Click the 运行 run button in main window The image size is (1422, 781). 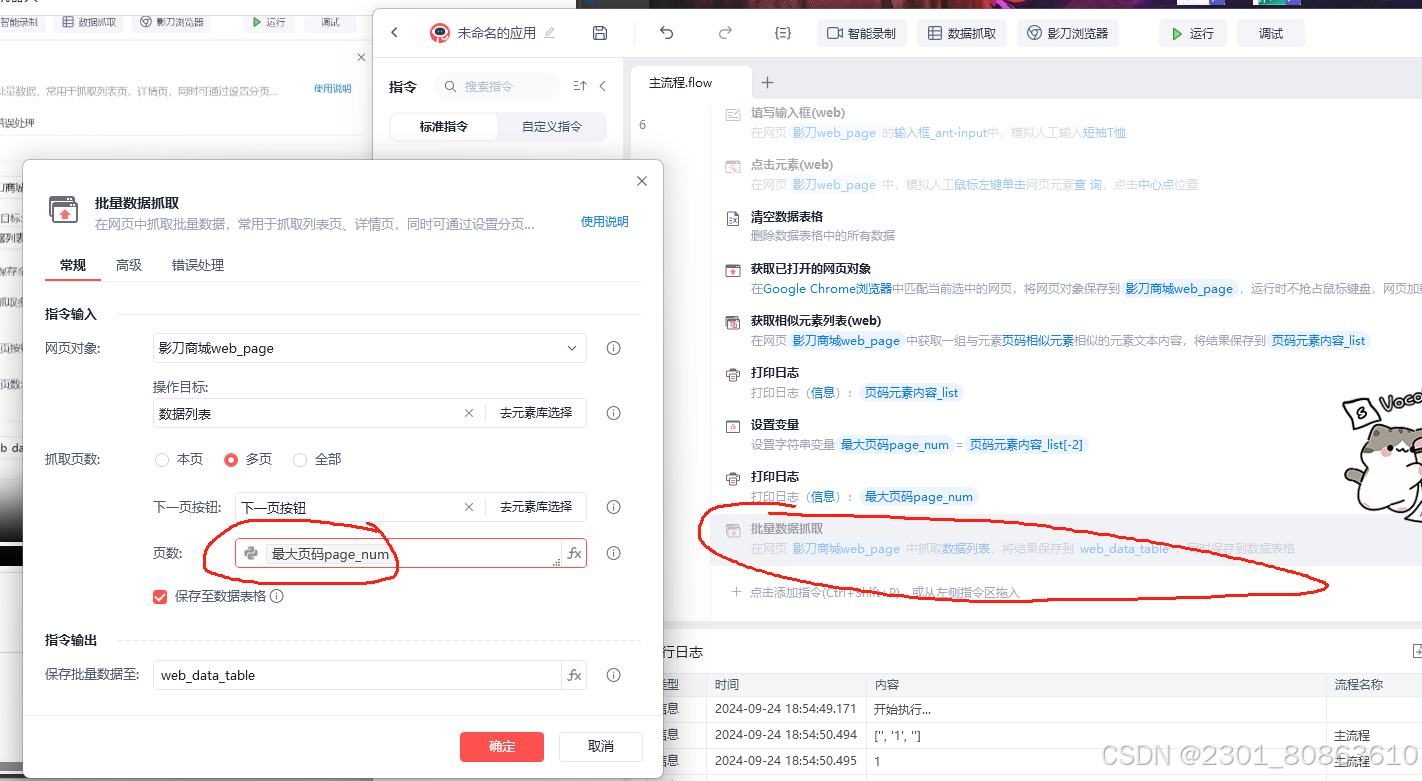pyautogui.click(x=1193, y=33)
